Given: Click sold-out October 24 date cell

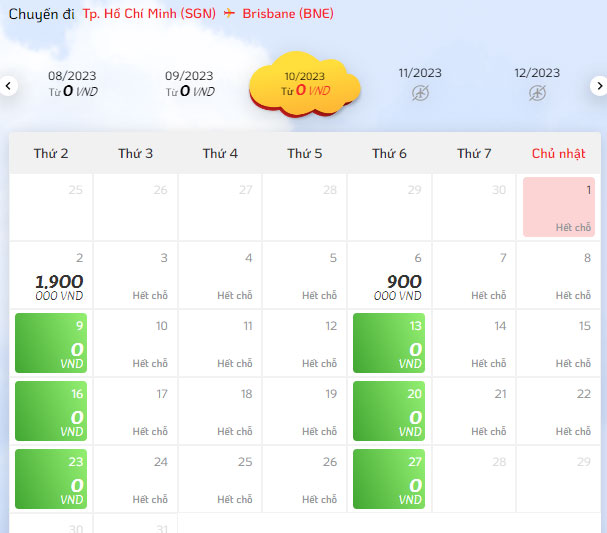Looking at the screenshot, I should (x=135, y=479).
